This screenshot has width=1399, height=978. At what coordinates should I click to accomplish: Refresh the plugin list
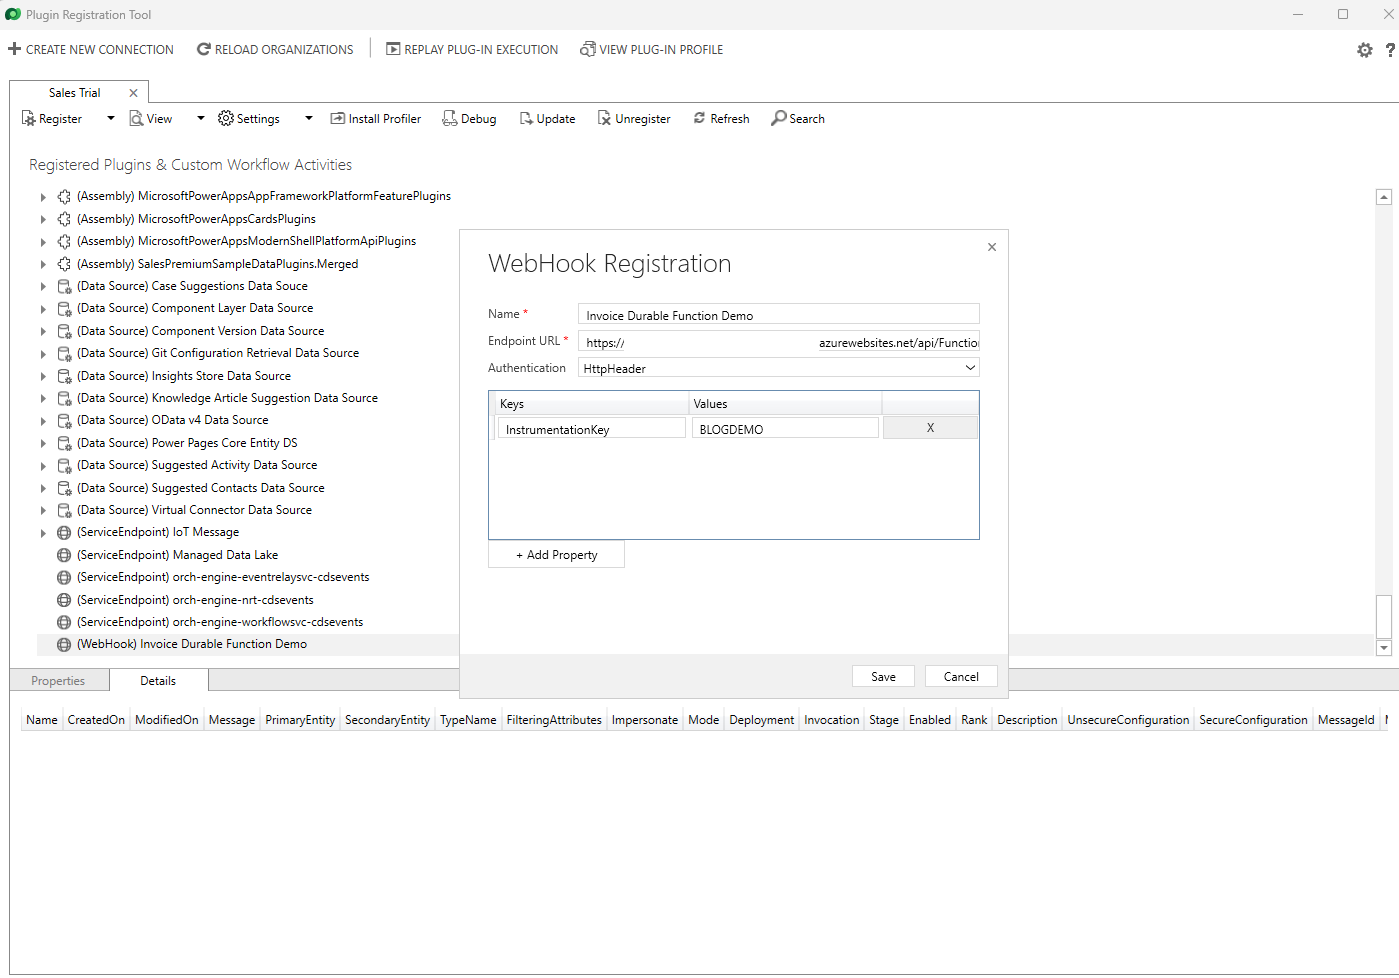(721, 118)
